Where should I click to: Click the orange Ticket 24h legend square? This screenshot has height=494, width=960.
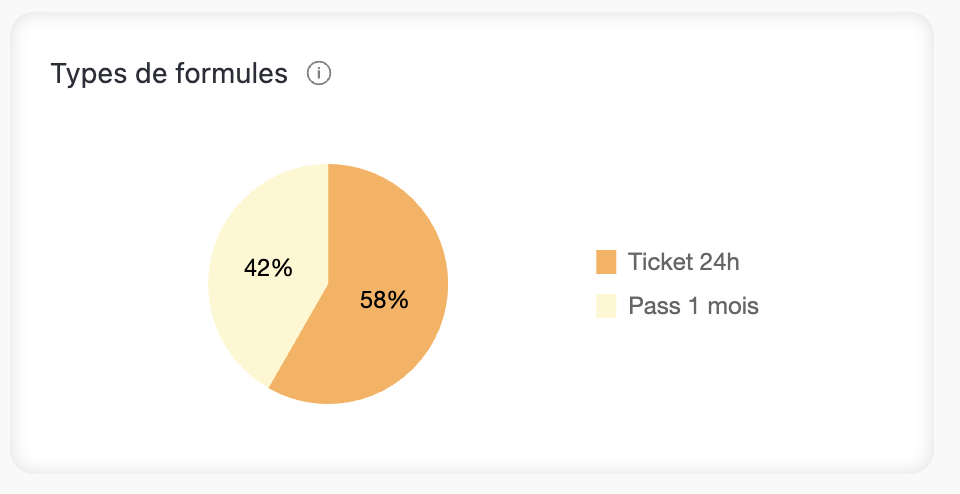606,262
